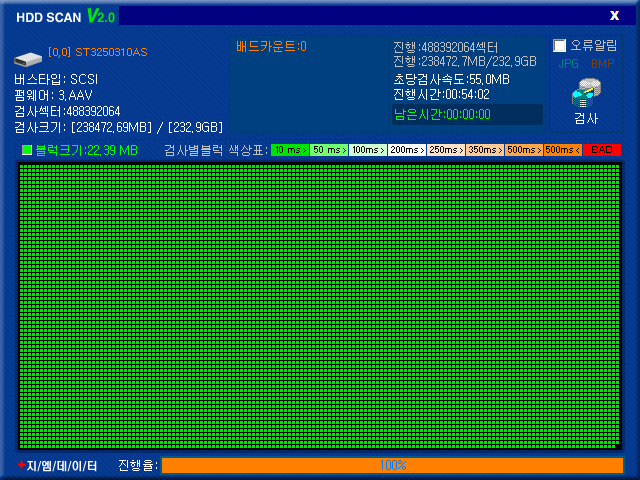Click the green 블럭크기 indicator square
The width and height of the screenshot is (640, 480).
(27, 150)
